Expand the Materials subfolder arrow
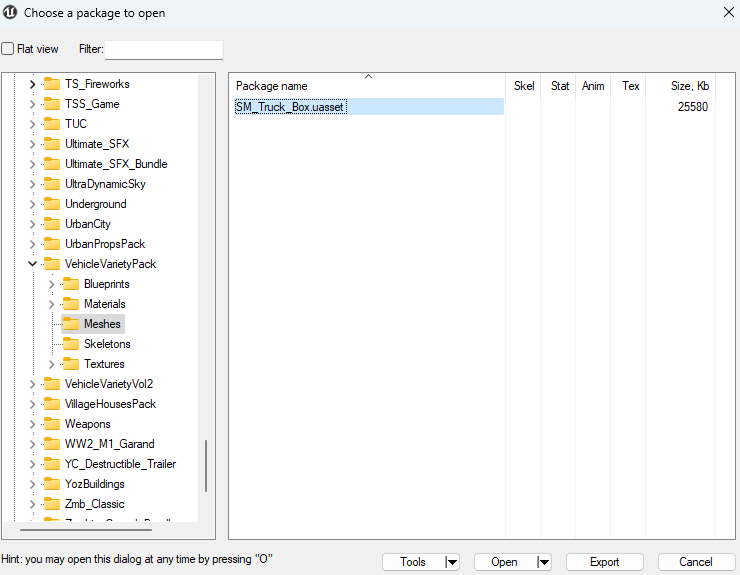This screenshot has width=740, height=575. click(51, 304)
